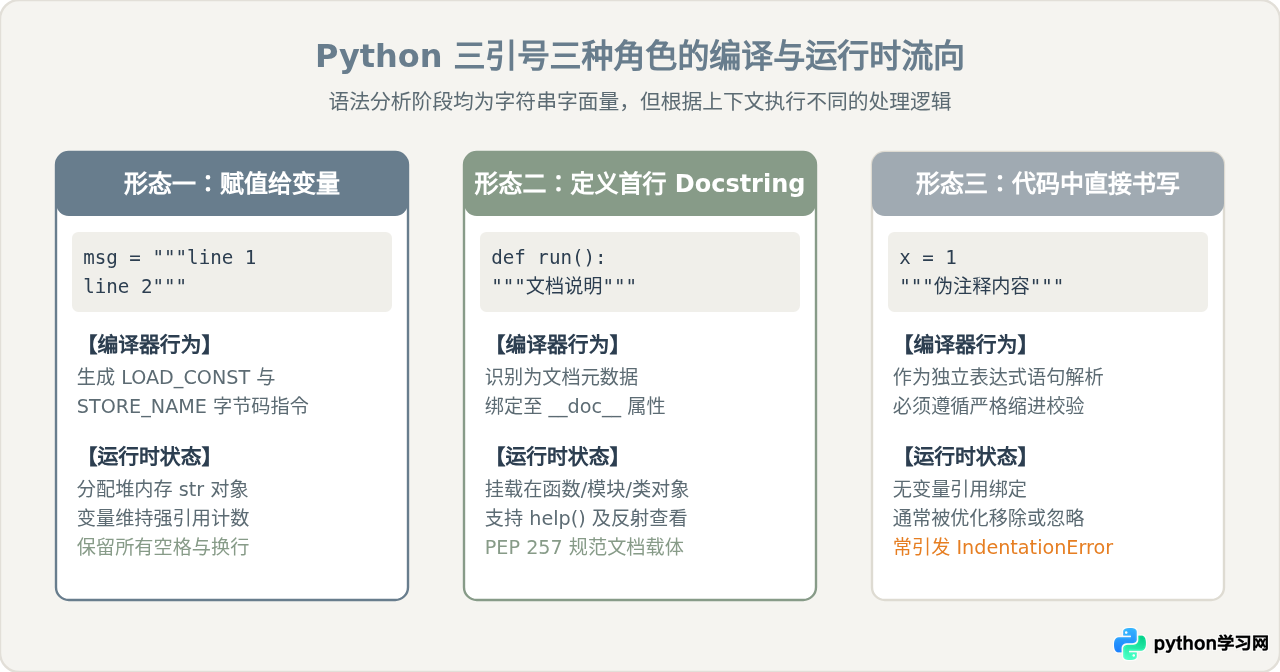Click '变量维持强引用计数' text
The image size is (1280, 672).
click(x=163, y=518)
